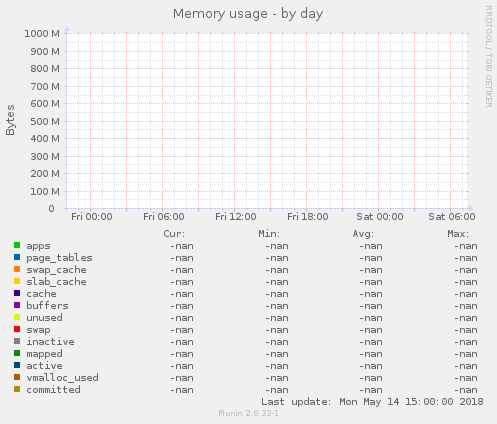The height and width of the screenshot is (424, 497).
Task: Click the '500 M' y-axis value
Action: pyautogui.click(x=45, y=122)
